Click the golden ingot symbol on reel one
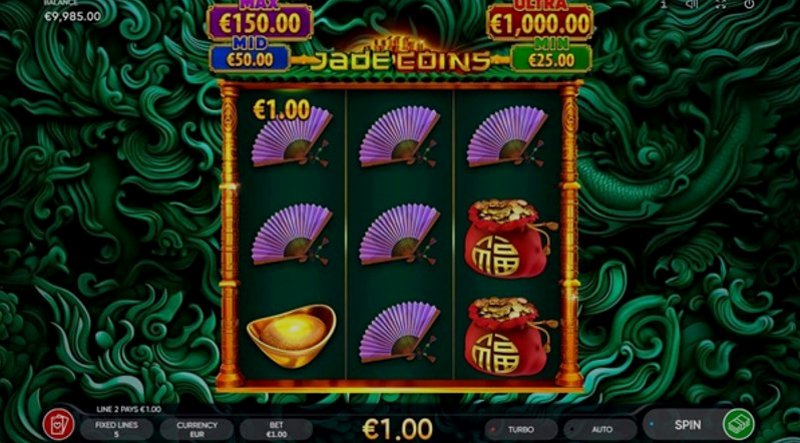The image size is (800, 443). (291, 335)
